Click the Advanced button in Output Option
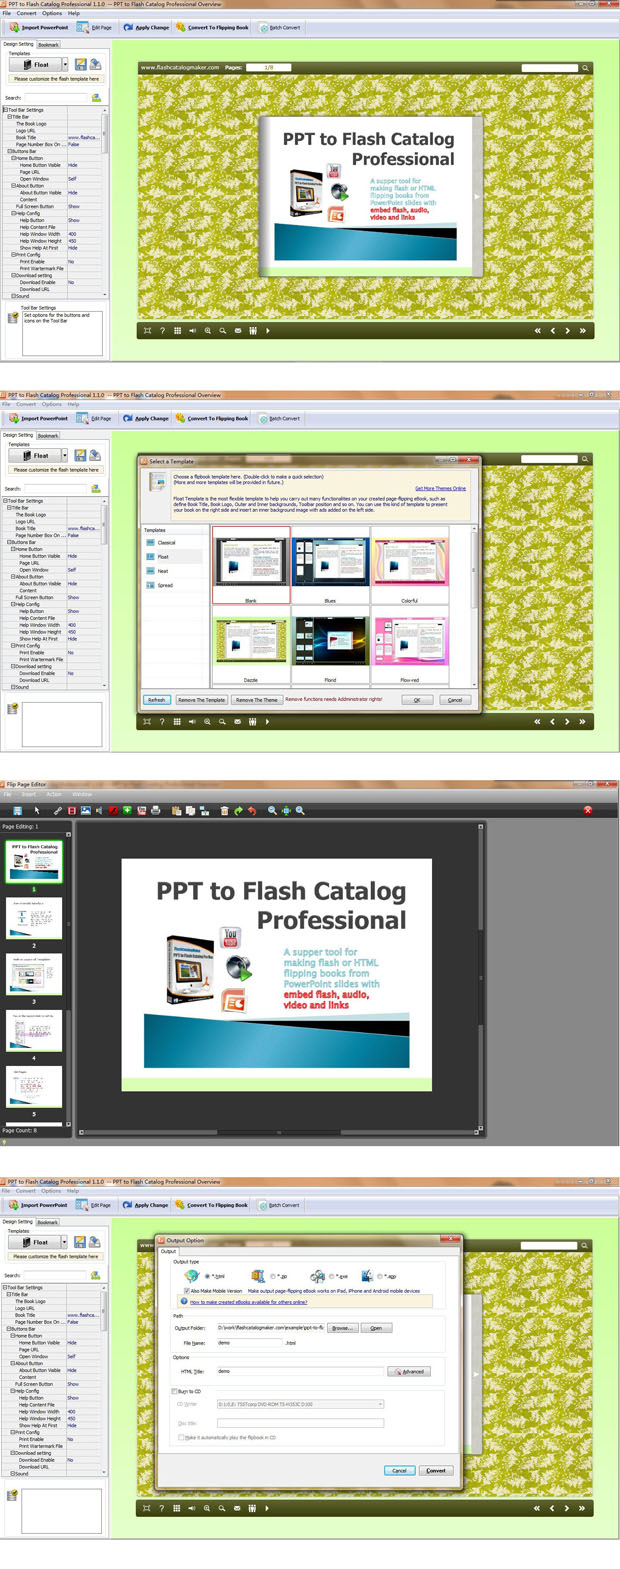This screenshot has width=620, height=1569. (x=409, y=1371)
